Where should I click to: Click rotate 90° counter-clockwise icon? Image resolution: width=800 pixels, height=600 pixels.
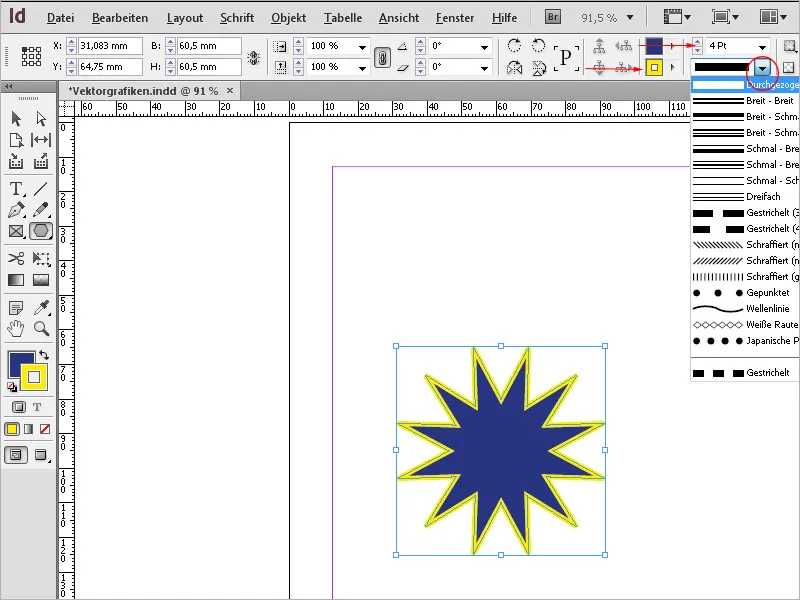[x=538, y=45]
